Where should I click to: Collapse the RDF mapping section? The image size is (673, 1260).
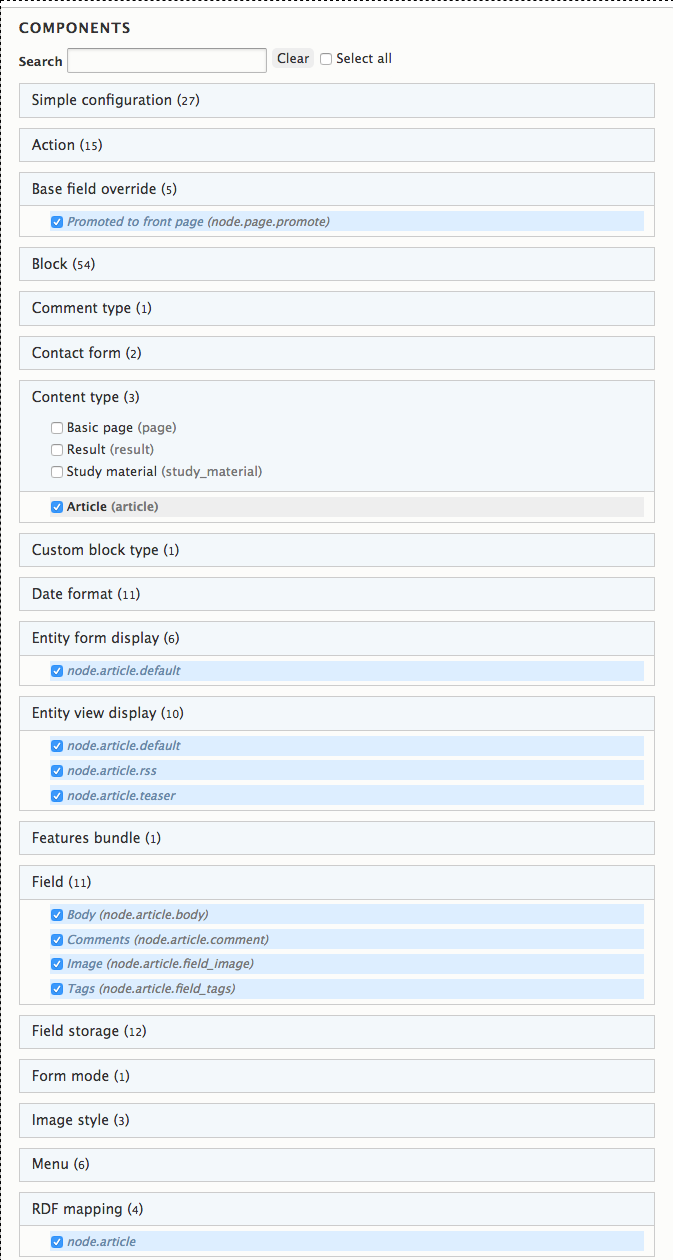click(x=337, y=1209)
